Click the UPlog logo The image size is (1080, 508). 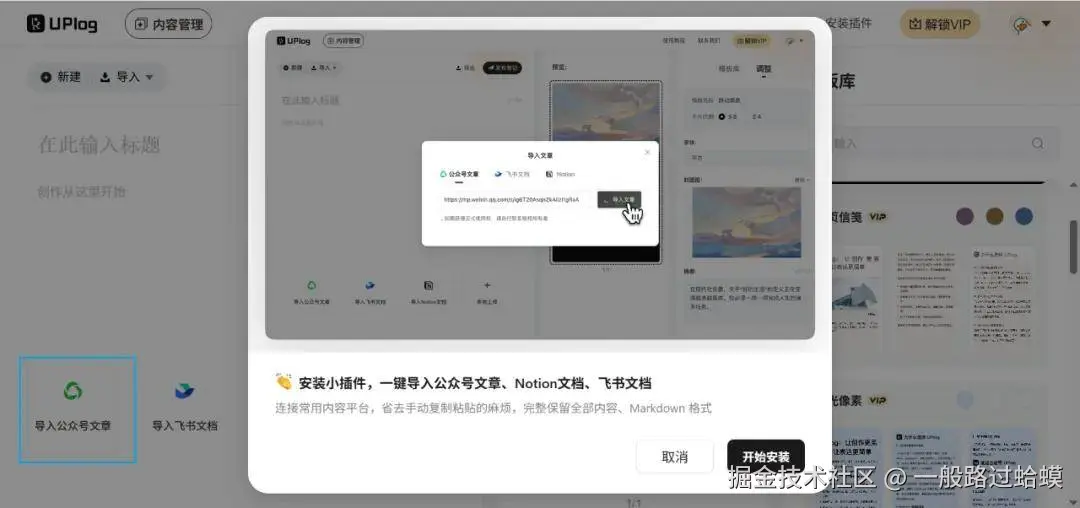point(62,24)
